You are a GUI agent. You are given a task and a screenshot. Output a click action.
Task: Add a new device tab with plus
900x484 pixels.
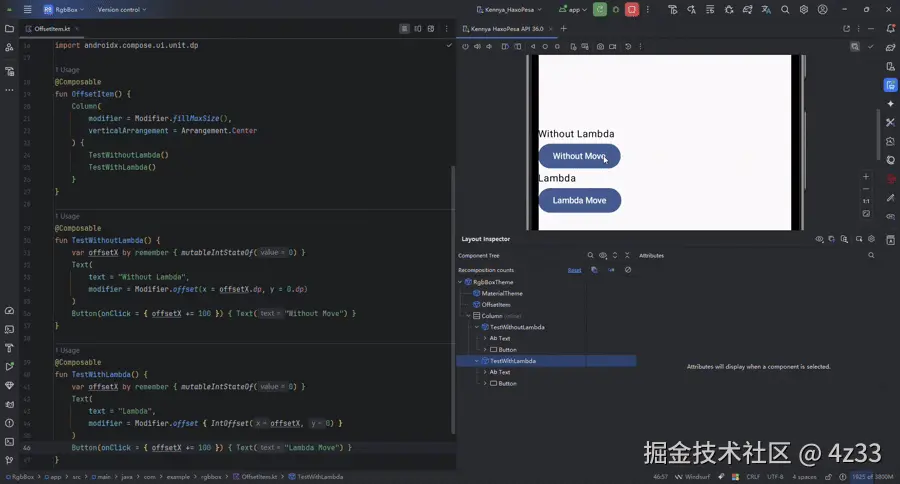pyautogui.click(x=564, y=29)
